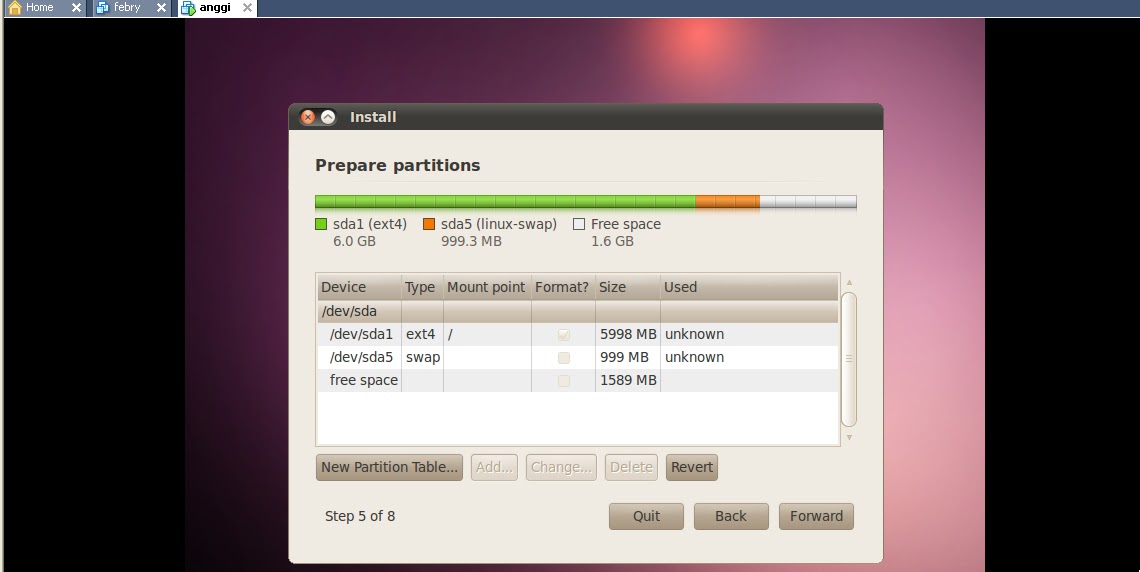1140x572 pixels.
Task: Click the green sda1 segment in partition bar
Action: pyautogui.click(x=505, y=202)
